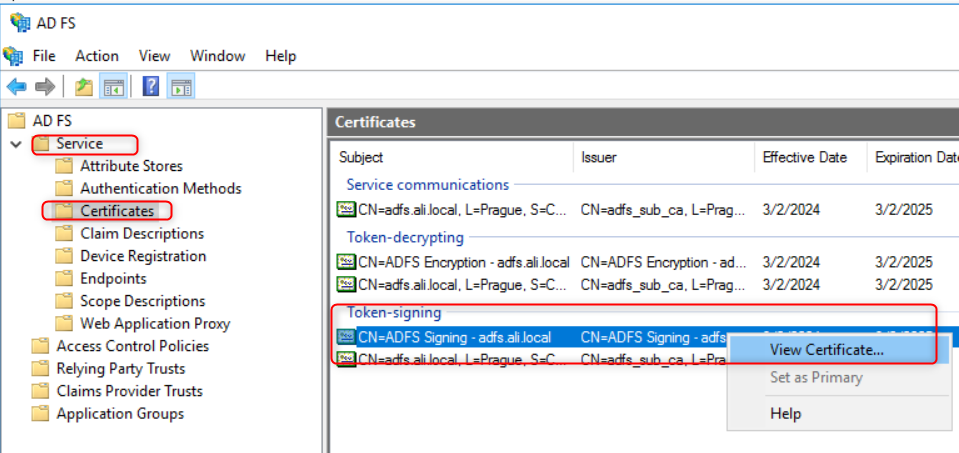Select Claims Provider Trusts tree label
959x453 pixels.
coord(129,391)
